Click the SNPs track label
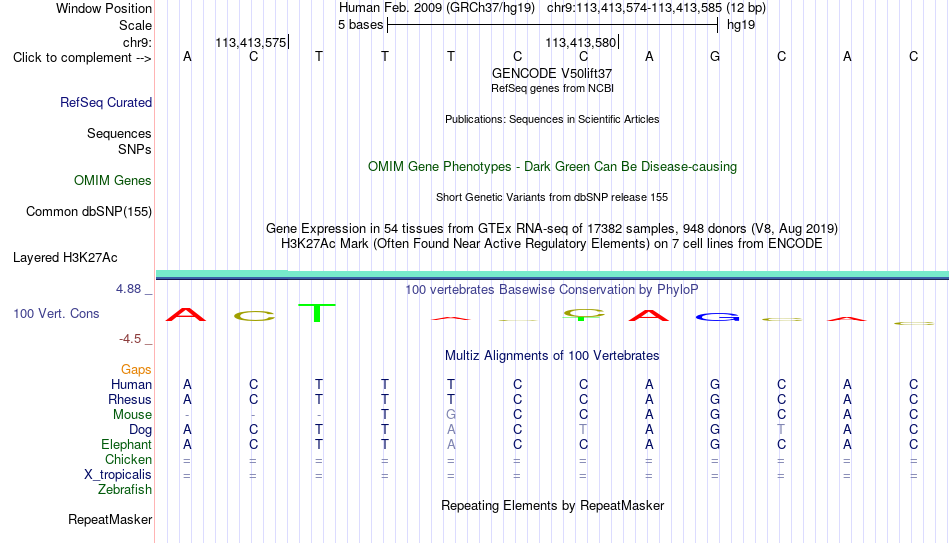Image resolution: width=950 pixels, height=543 pixels. tap(135, 149)
